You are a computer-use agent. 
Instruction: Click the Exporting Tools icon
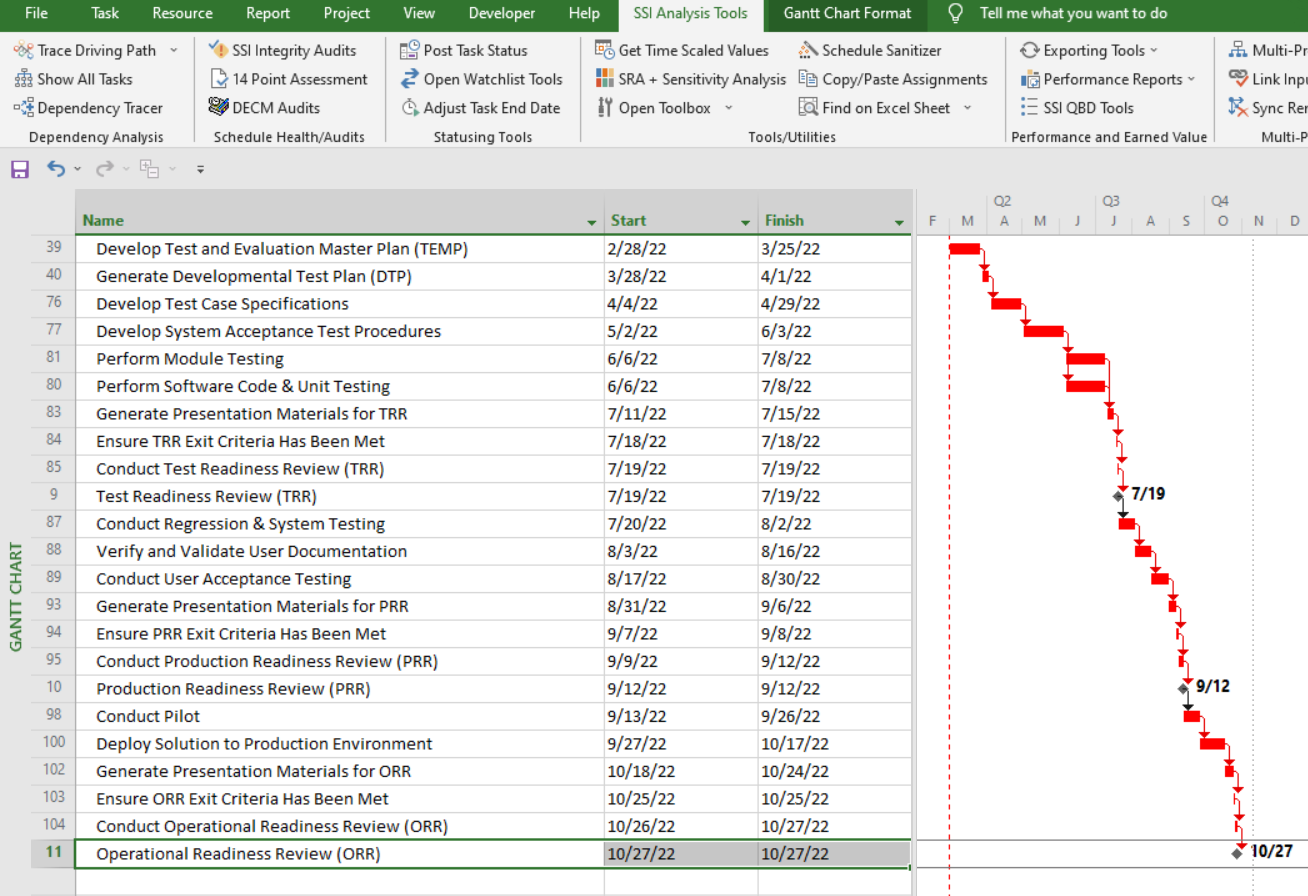pos(1030,50)
